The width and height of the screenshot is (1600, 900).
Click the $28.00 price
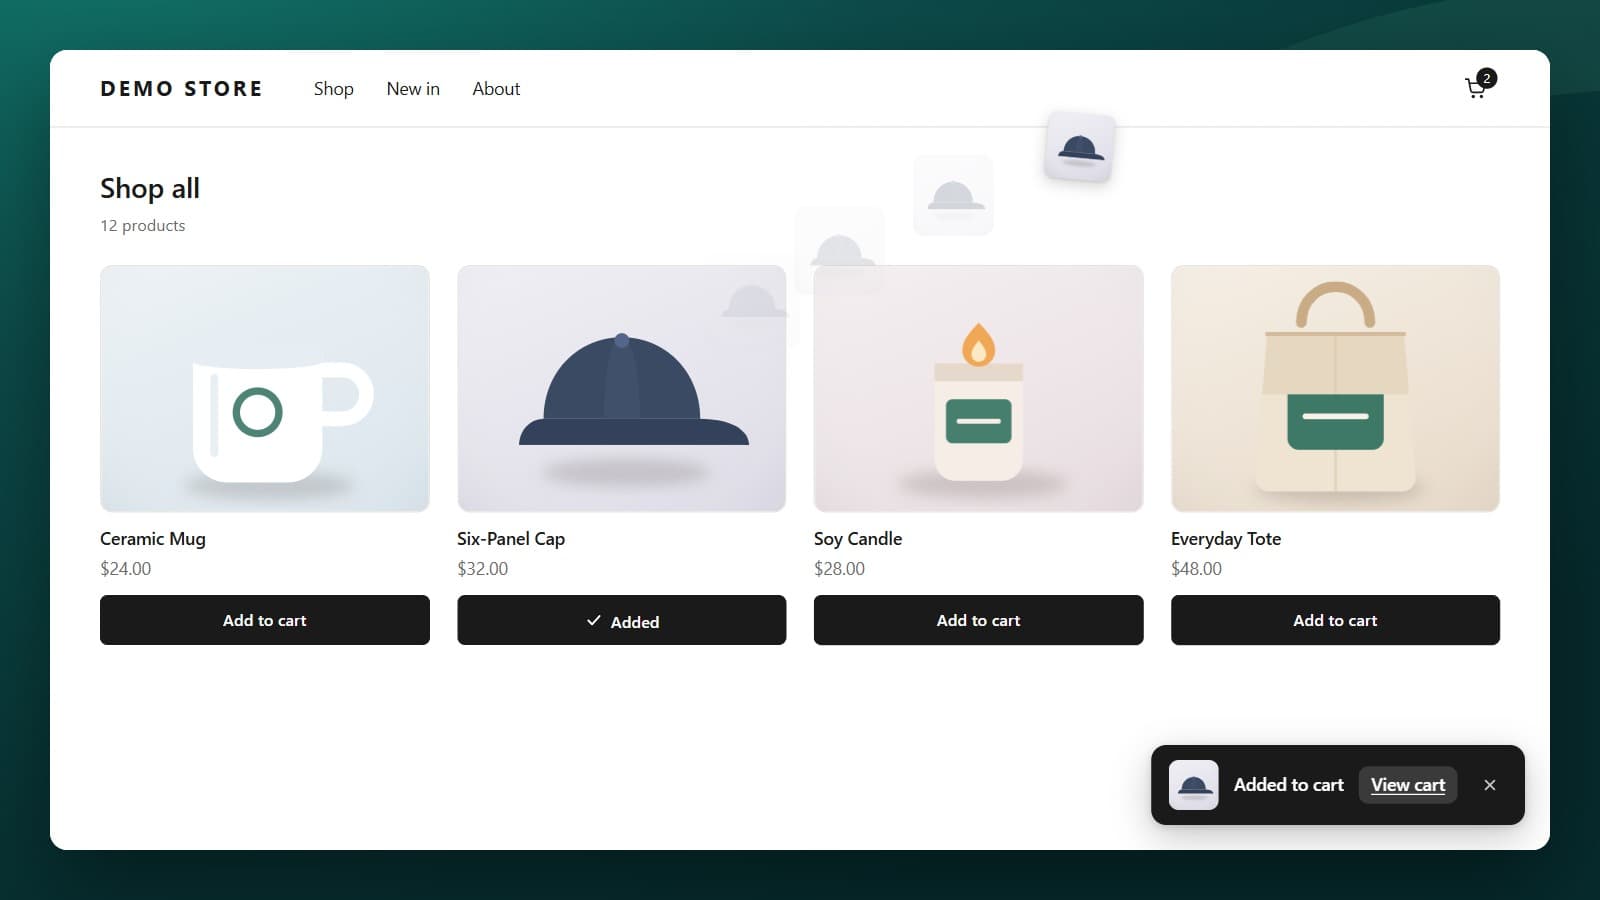tap(840, 568)
